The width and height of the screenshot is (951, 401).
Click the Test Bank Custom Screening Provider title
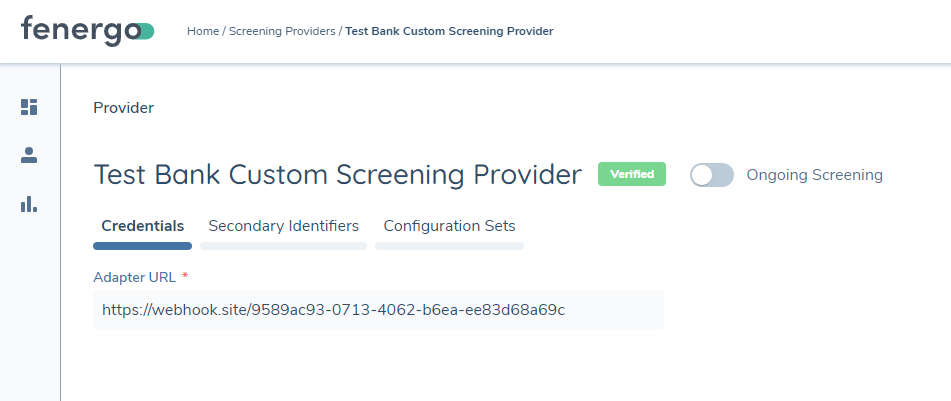[x=337, y=175]
